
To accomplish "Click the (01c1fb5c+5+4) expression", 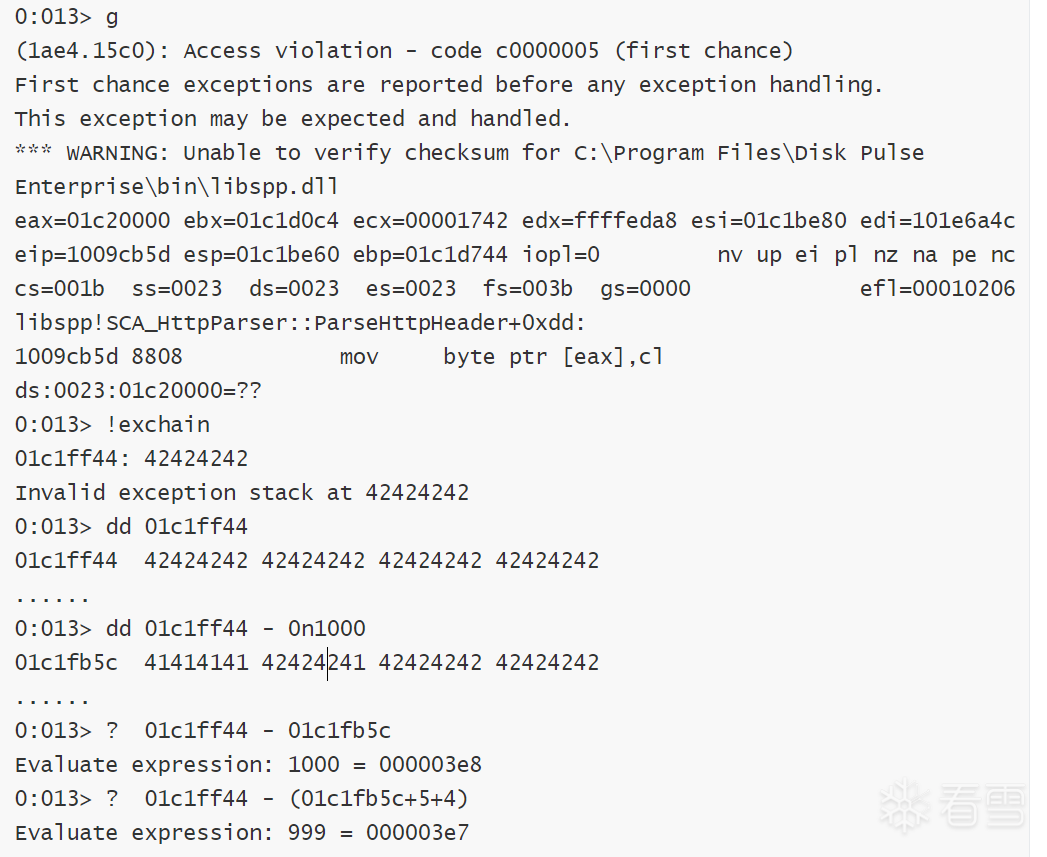I will pyautogui.click(x=378, y=799).
